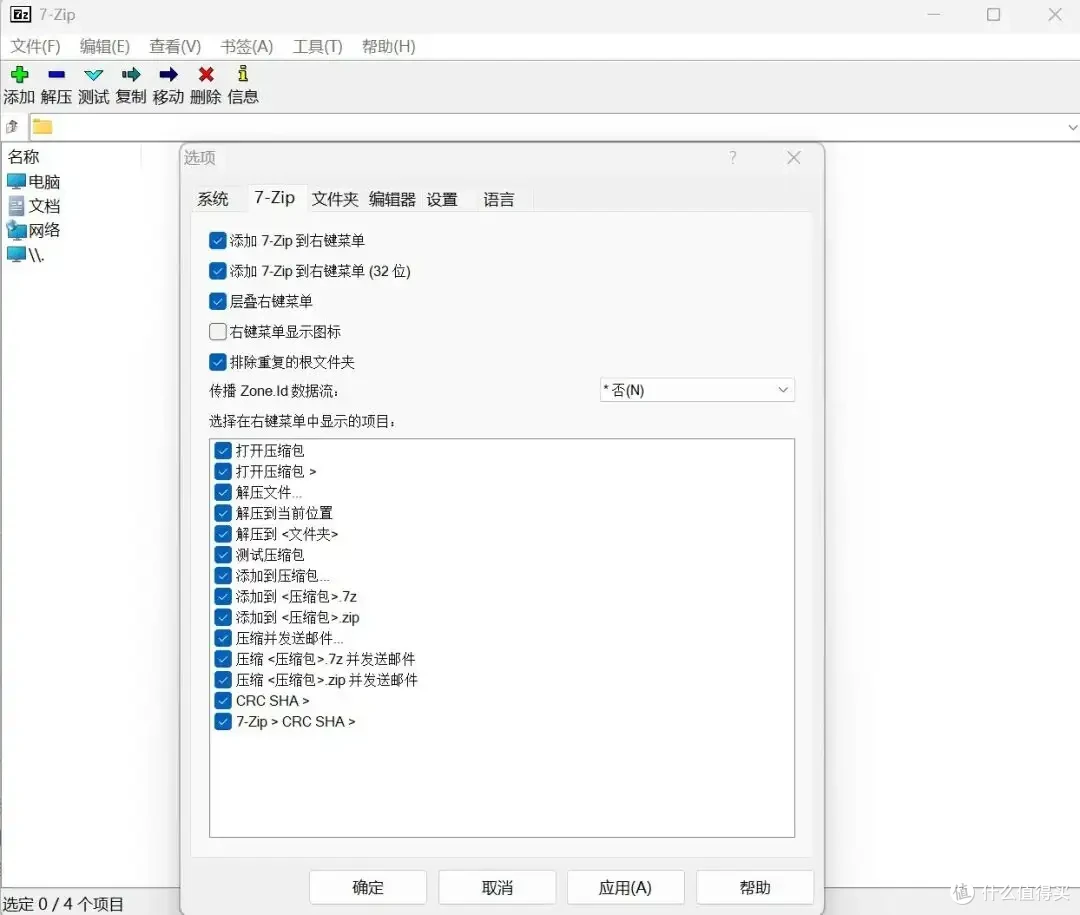Uncheck 压缩并发送邮件... list item
Screen dimensions: 1080x915
(222, 638)
